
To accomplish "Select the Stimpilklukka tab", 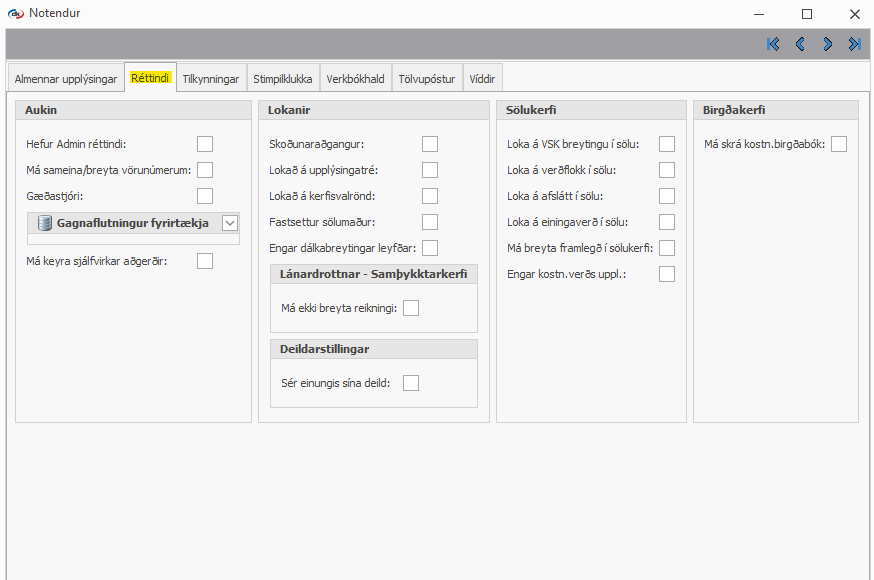I will point(283,79).
